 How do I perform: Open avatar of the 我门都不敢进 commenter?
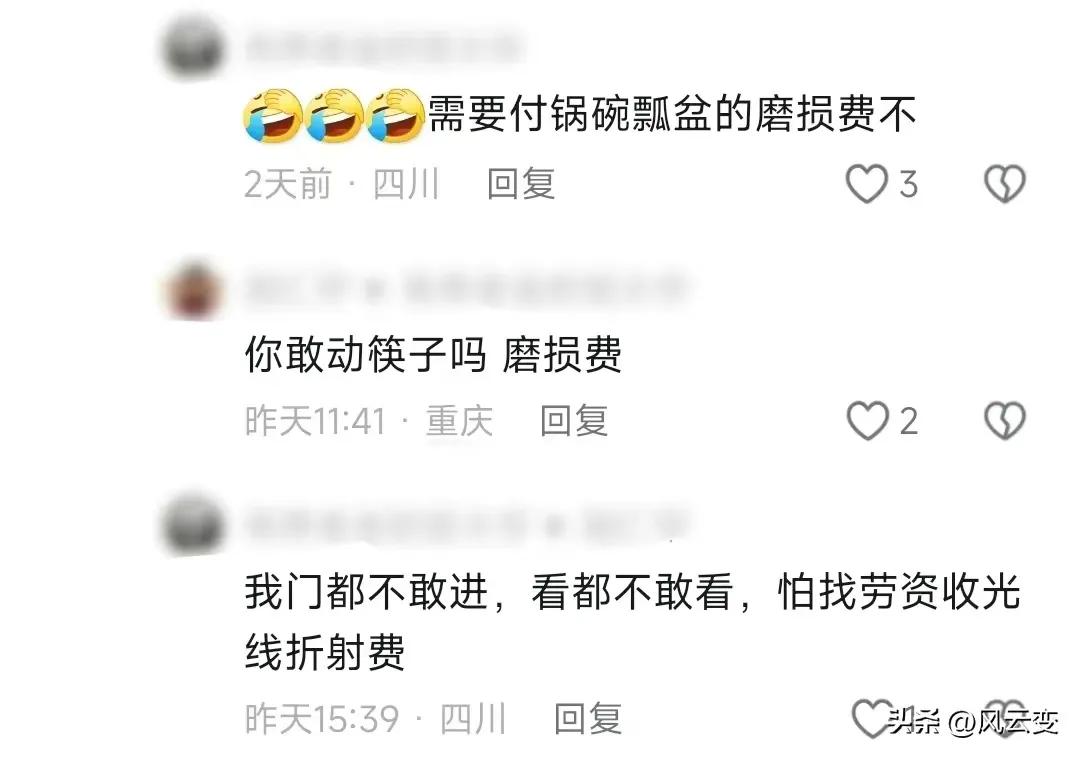click(194, 525)
